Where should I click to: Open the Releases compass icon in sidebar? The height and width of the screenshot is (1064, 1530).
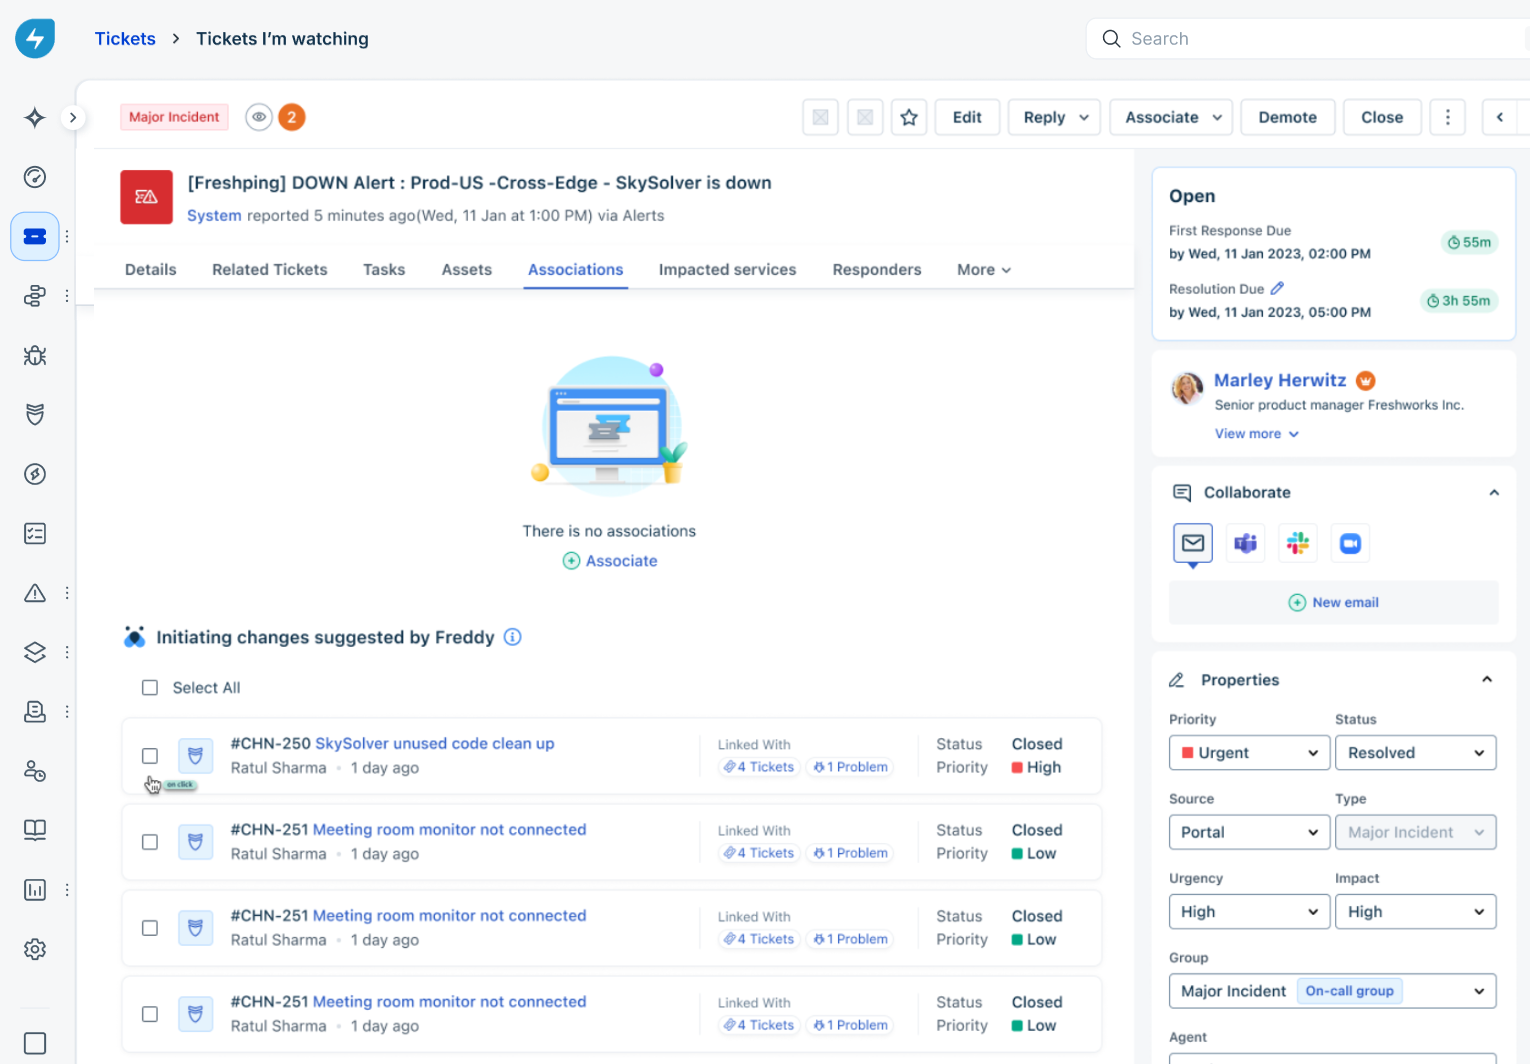tap(35, 474)
